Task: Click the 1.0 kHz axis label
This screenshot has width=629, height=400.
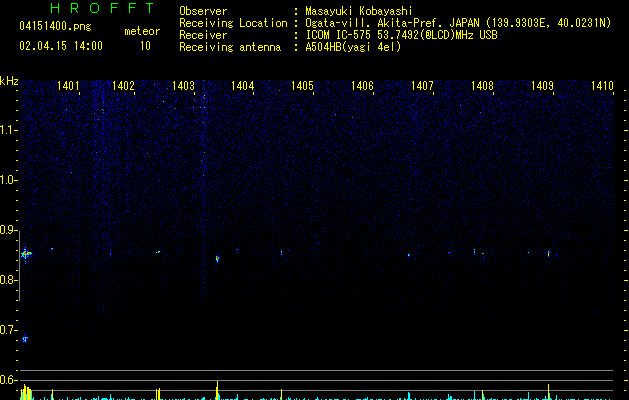Action: click(8, 180)
